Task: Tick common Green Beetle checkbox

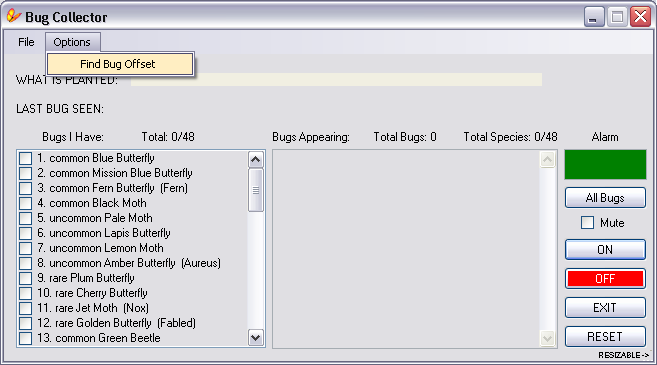Action: click(x=26, y=338)
